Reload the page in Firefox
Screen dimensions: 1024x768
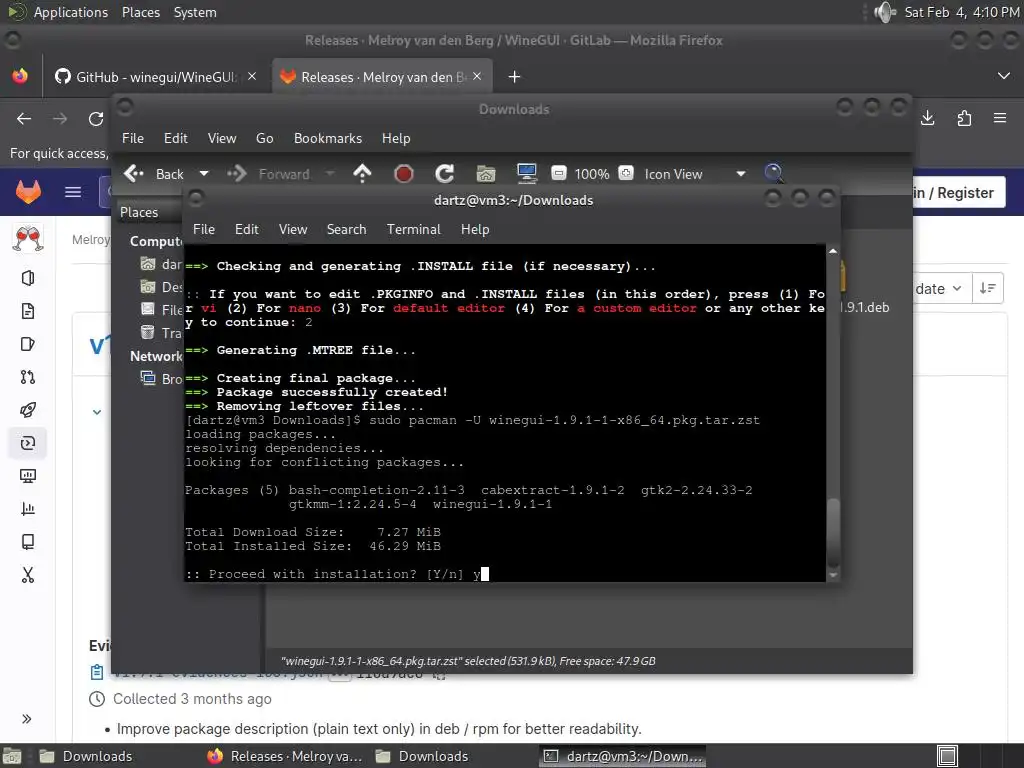96,119
